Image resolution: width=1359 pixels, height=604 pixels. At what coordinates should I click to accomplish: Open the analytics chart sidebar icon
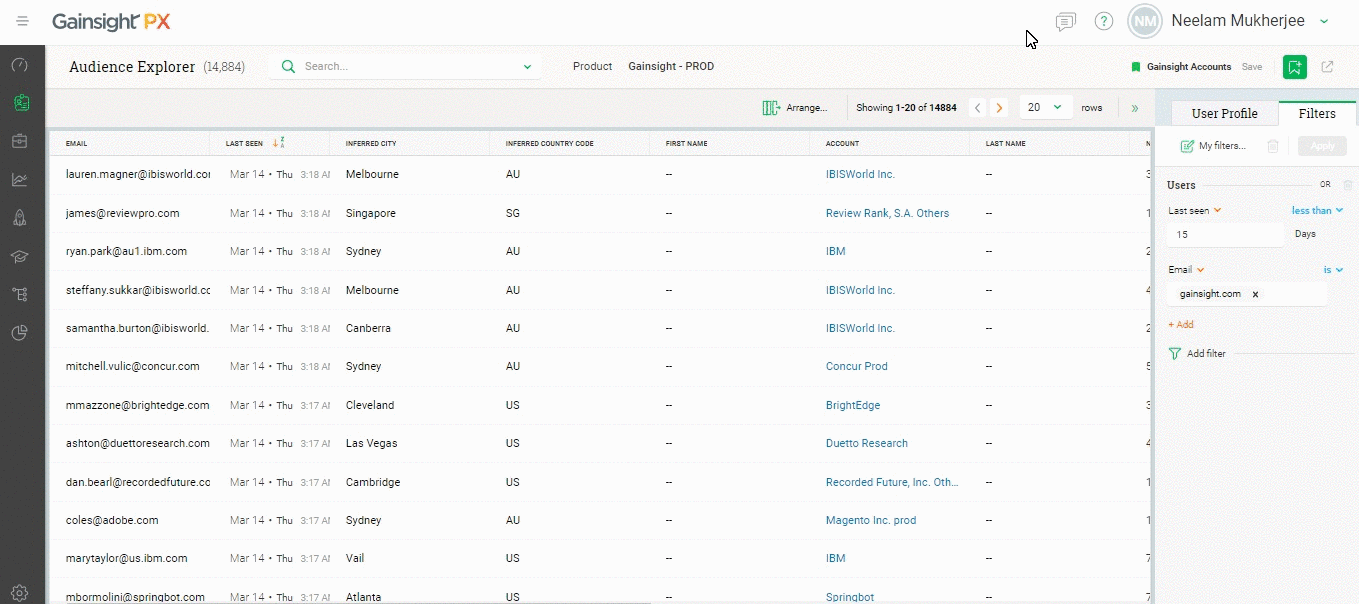pos(20,180)
